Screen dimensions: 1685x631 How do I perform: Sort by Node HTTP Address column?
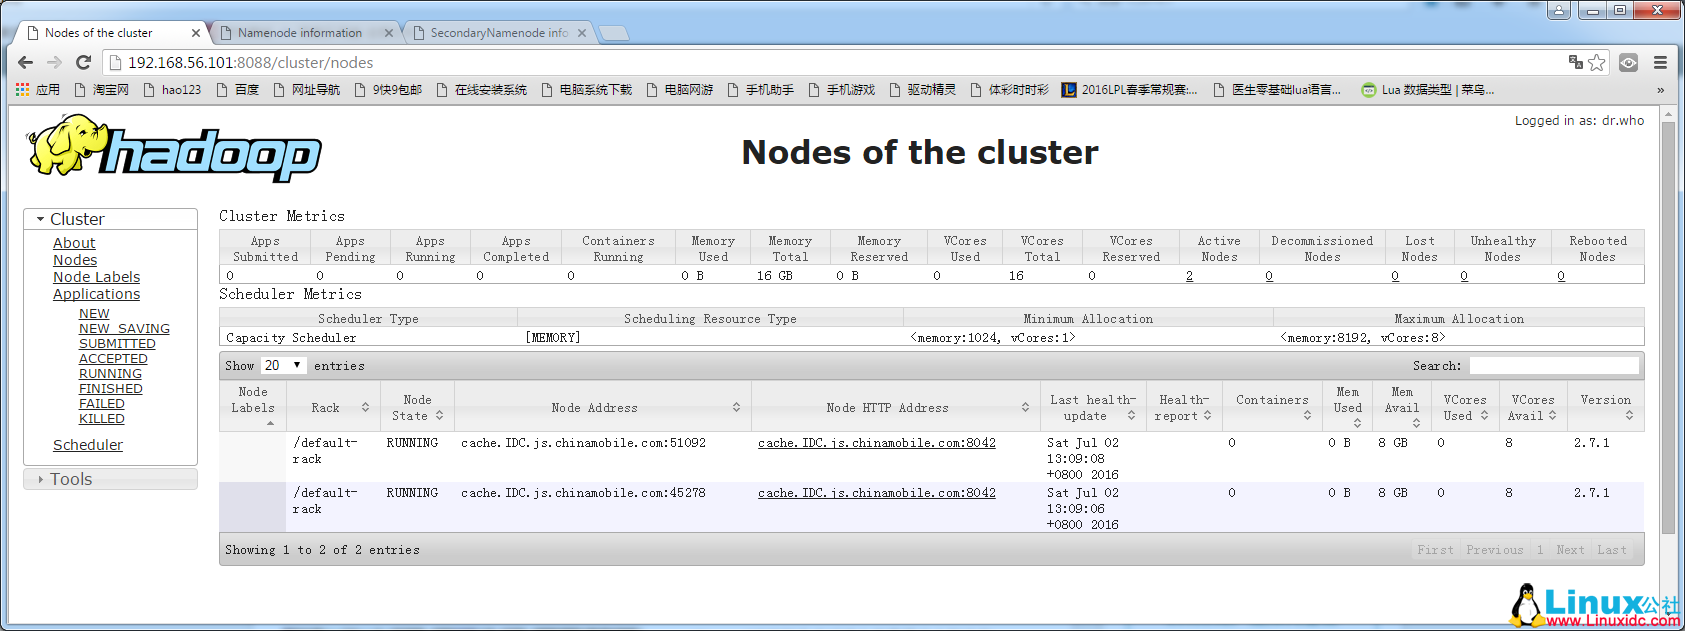point(895,407)
